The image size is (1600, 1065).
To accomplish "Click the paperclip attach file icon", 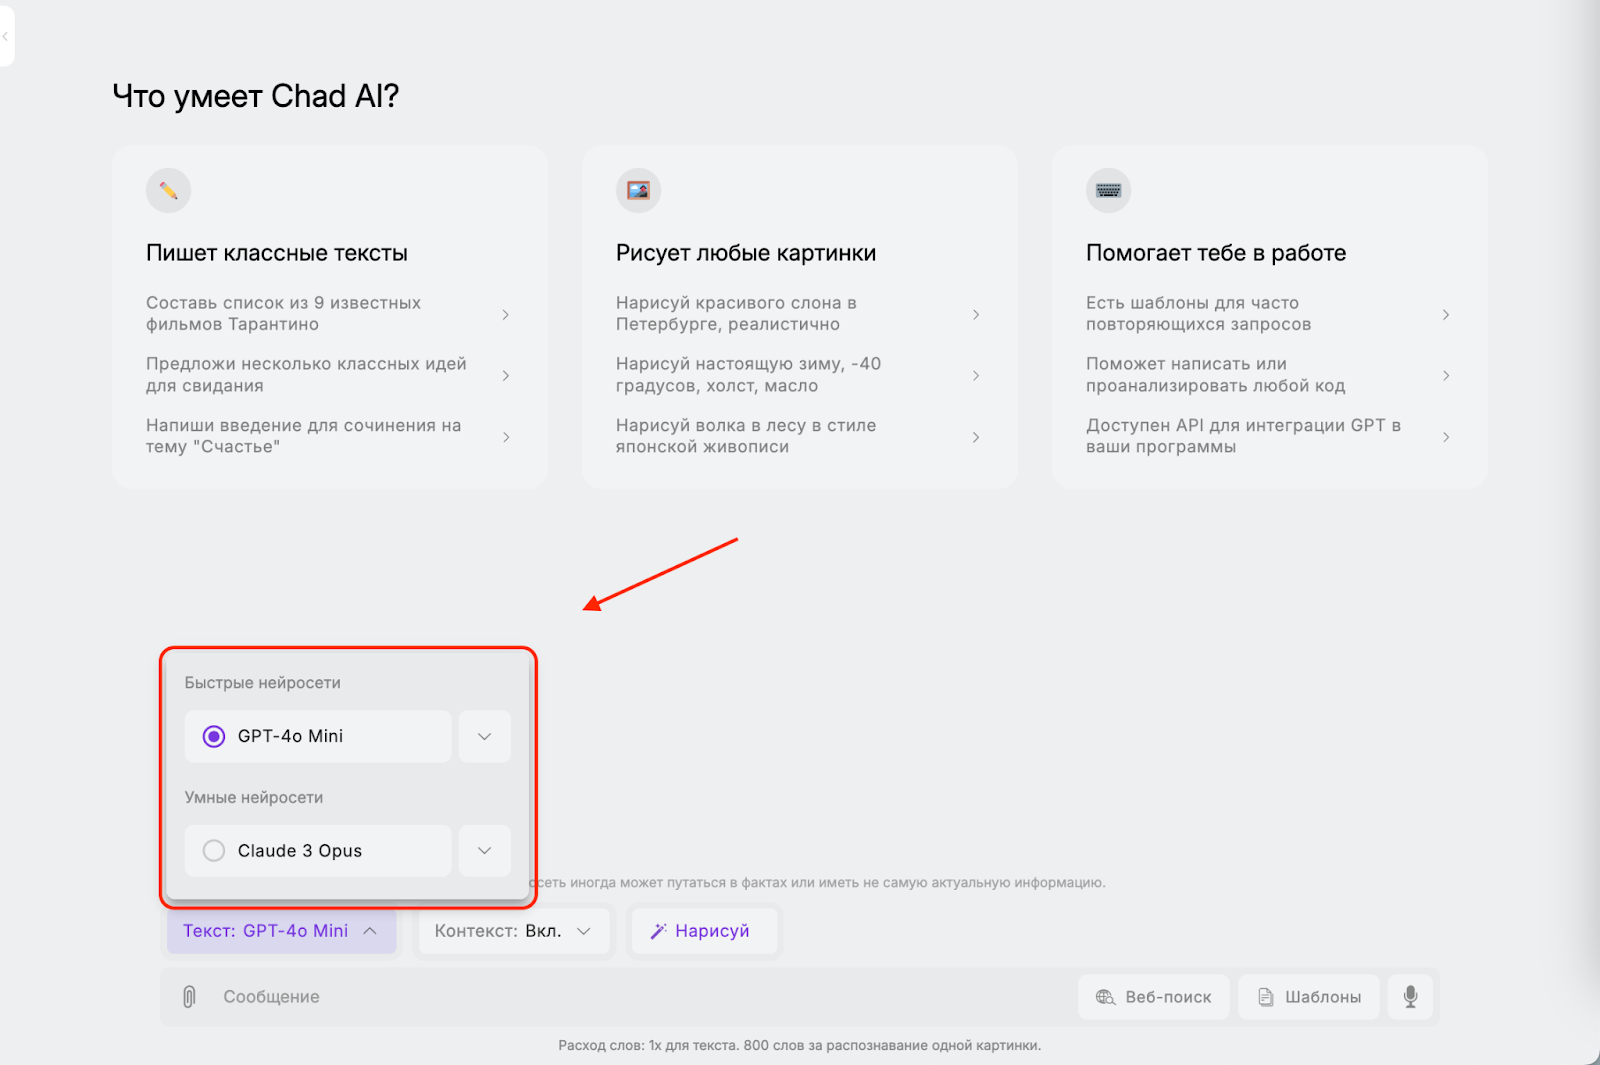I will (x=189, y=996).
